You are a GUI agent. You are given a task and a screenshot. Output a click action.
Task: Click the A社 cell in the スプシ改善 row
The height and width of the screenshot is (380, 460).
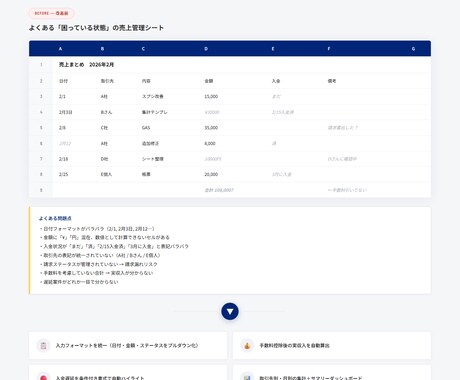click(x=104, y=96)
